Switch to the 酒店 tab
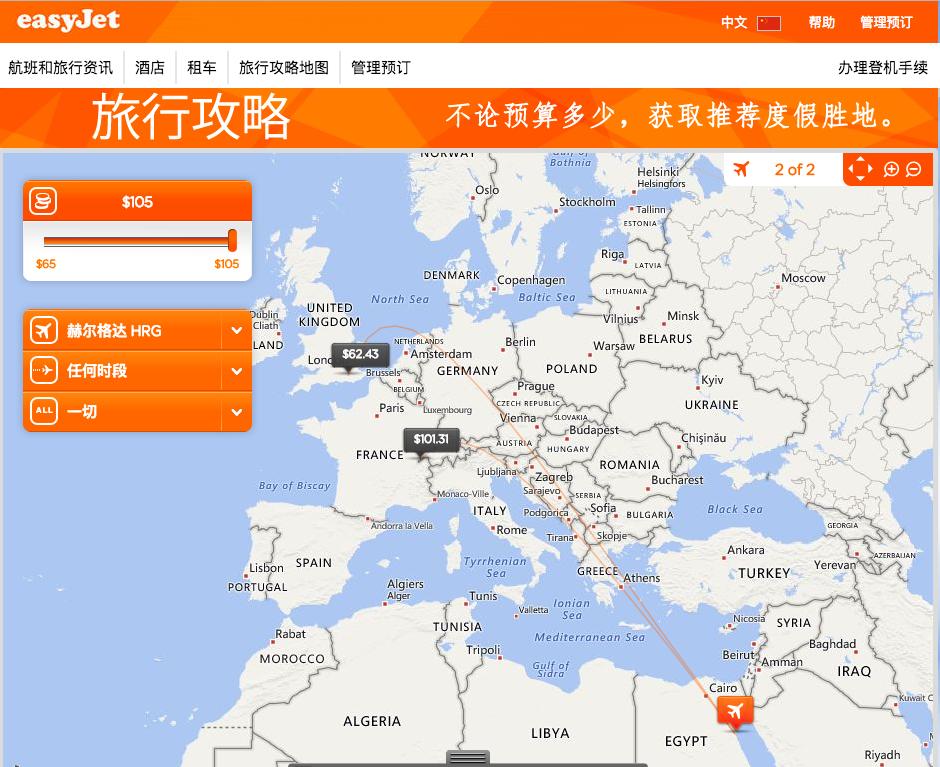The height and width of the screenshot is (767, 940). click(x=150, y=67)
